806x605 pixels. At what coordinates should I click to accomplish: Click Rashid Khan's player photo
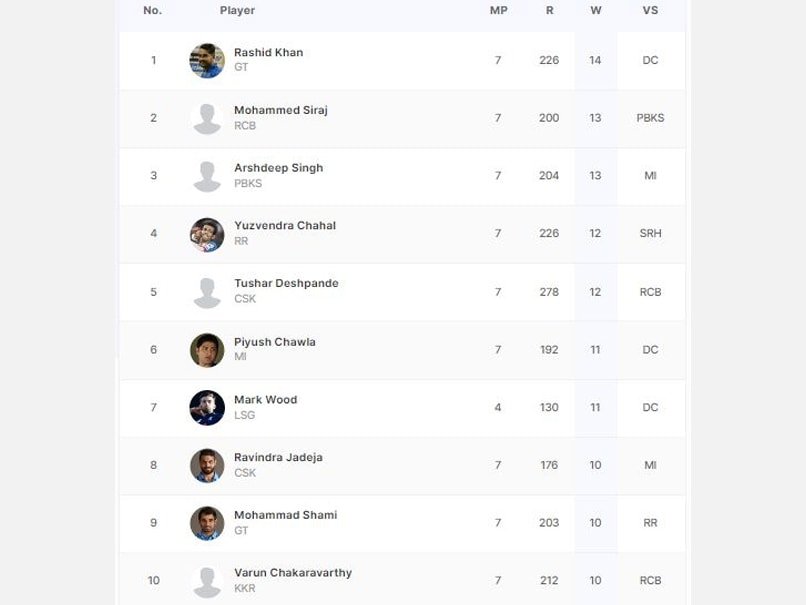(207, 60)
